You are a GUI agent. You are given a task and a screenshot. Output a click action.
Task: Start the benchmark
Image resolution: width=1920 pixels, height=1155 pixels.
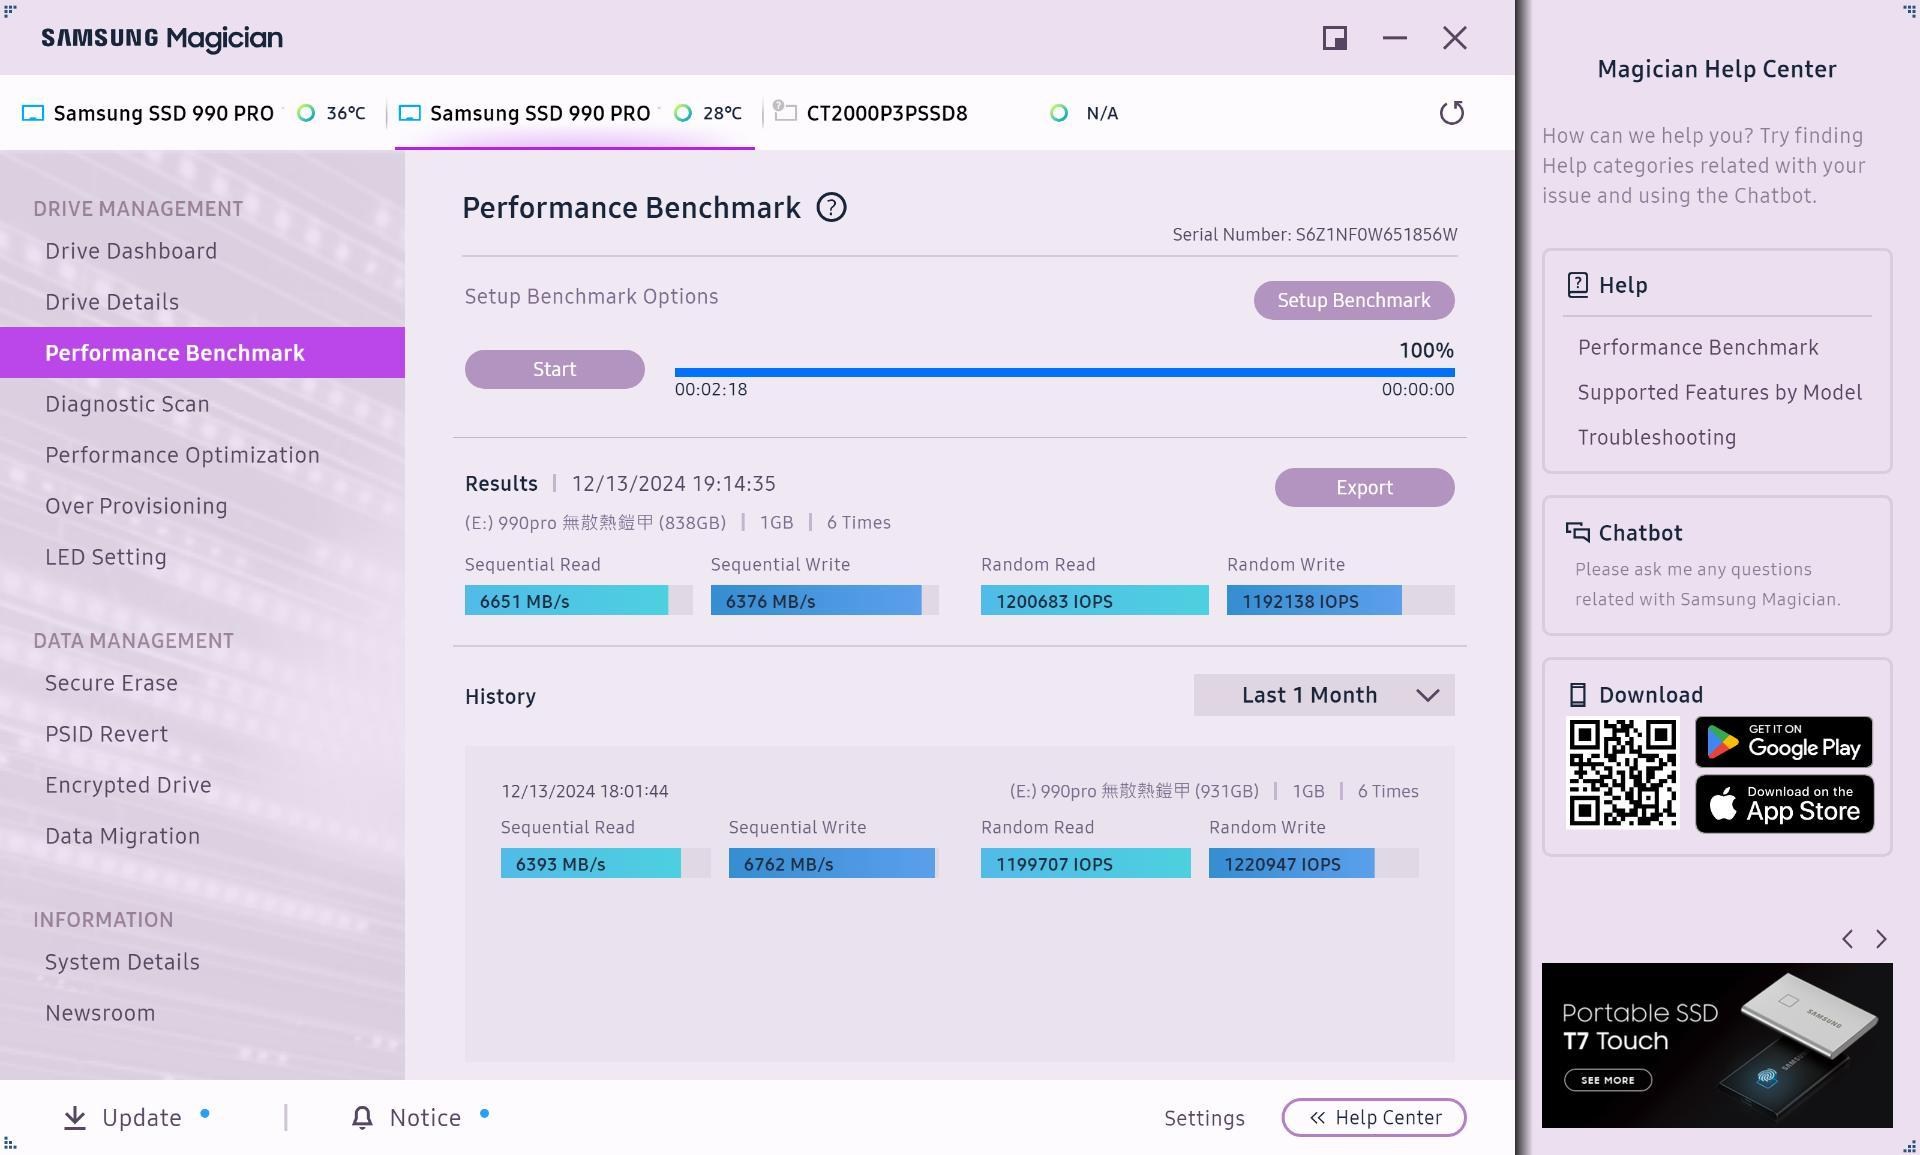tap(555, 369)
